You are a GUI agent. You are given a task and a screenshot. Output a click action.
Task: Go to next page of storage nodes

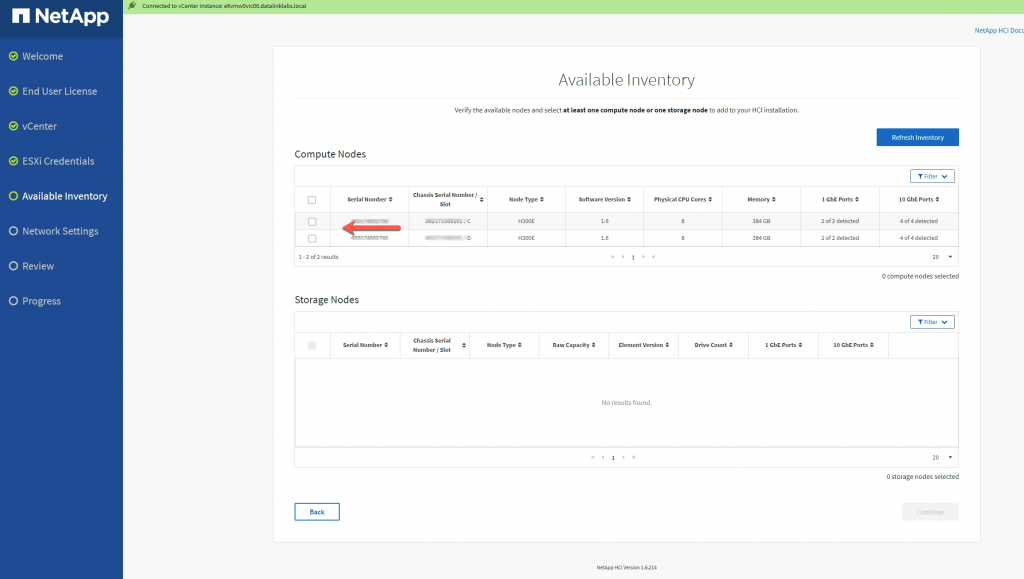click(x=624, y=457)
